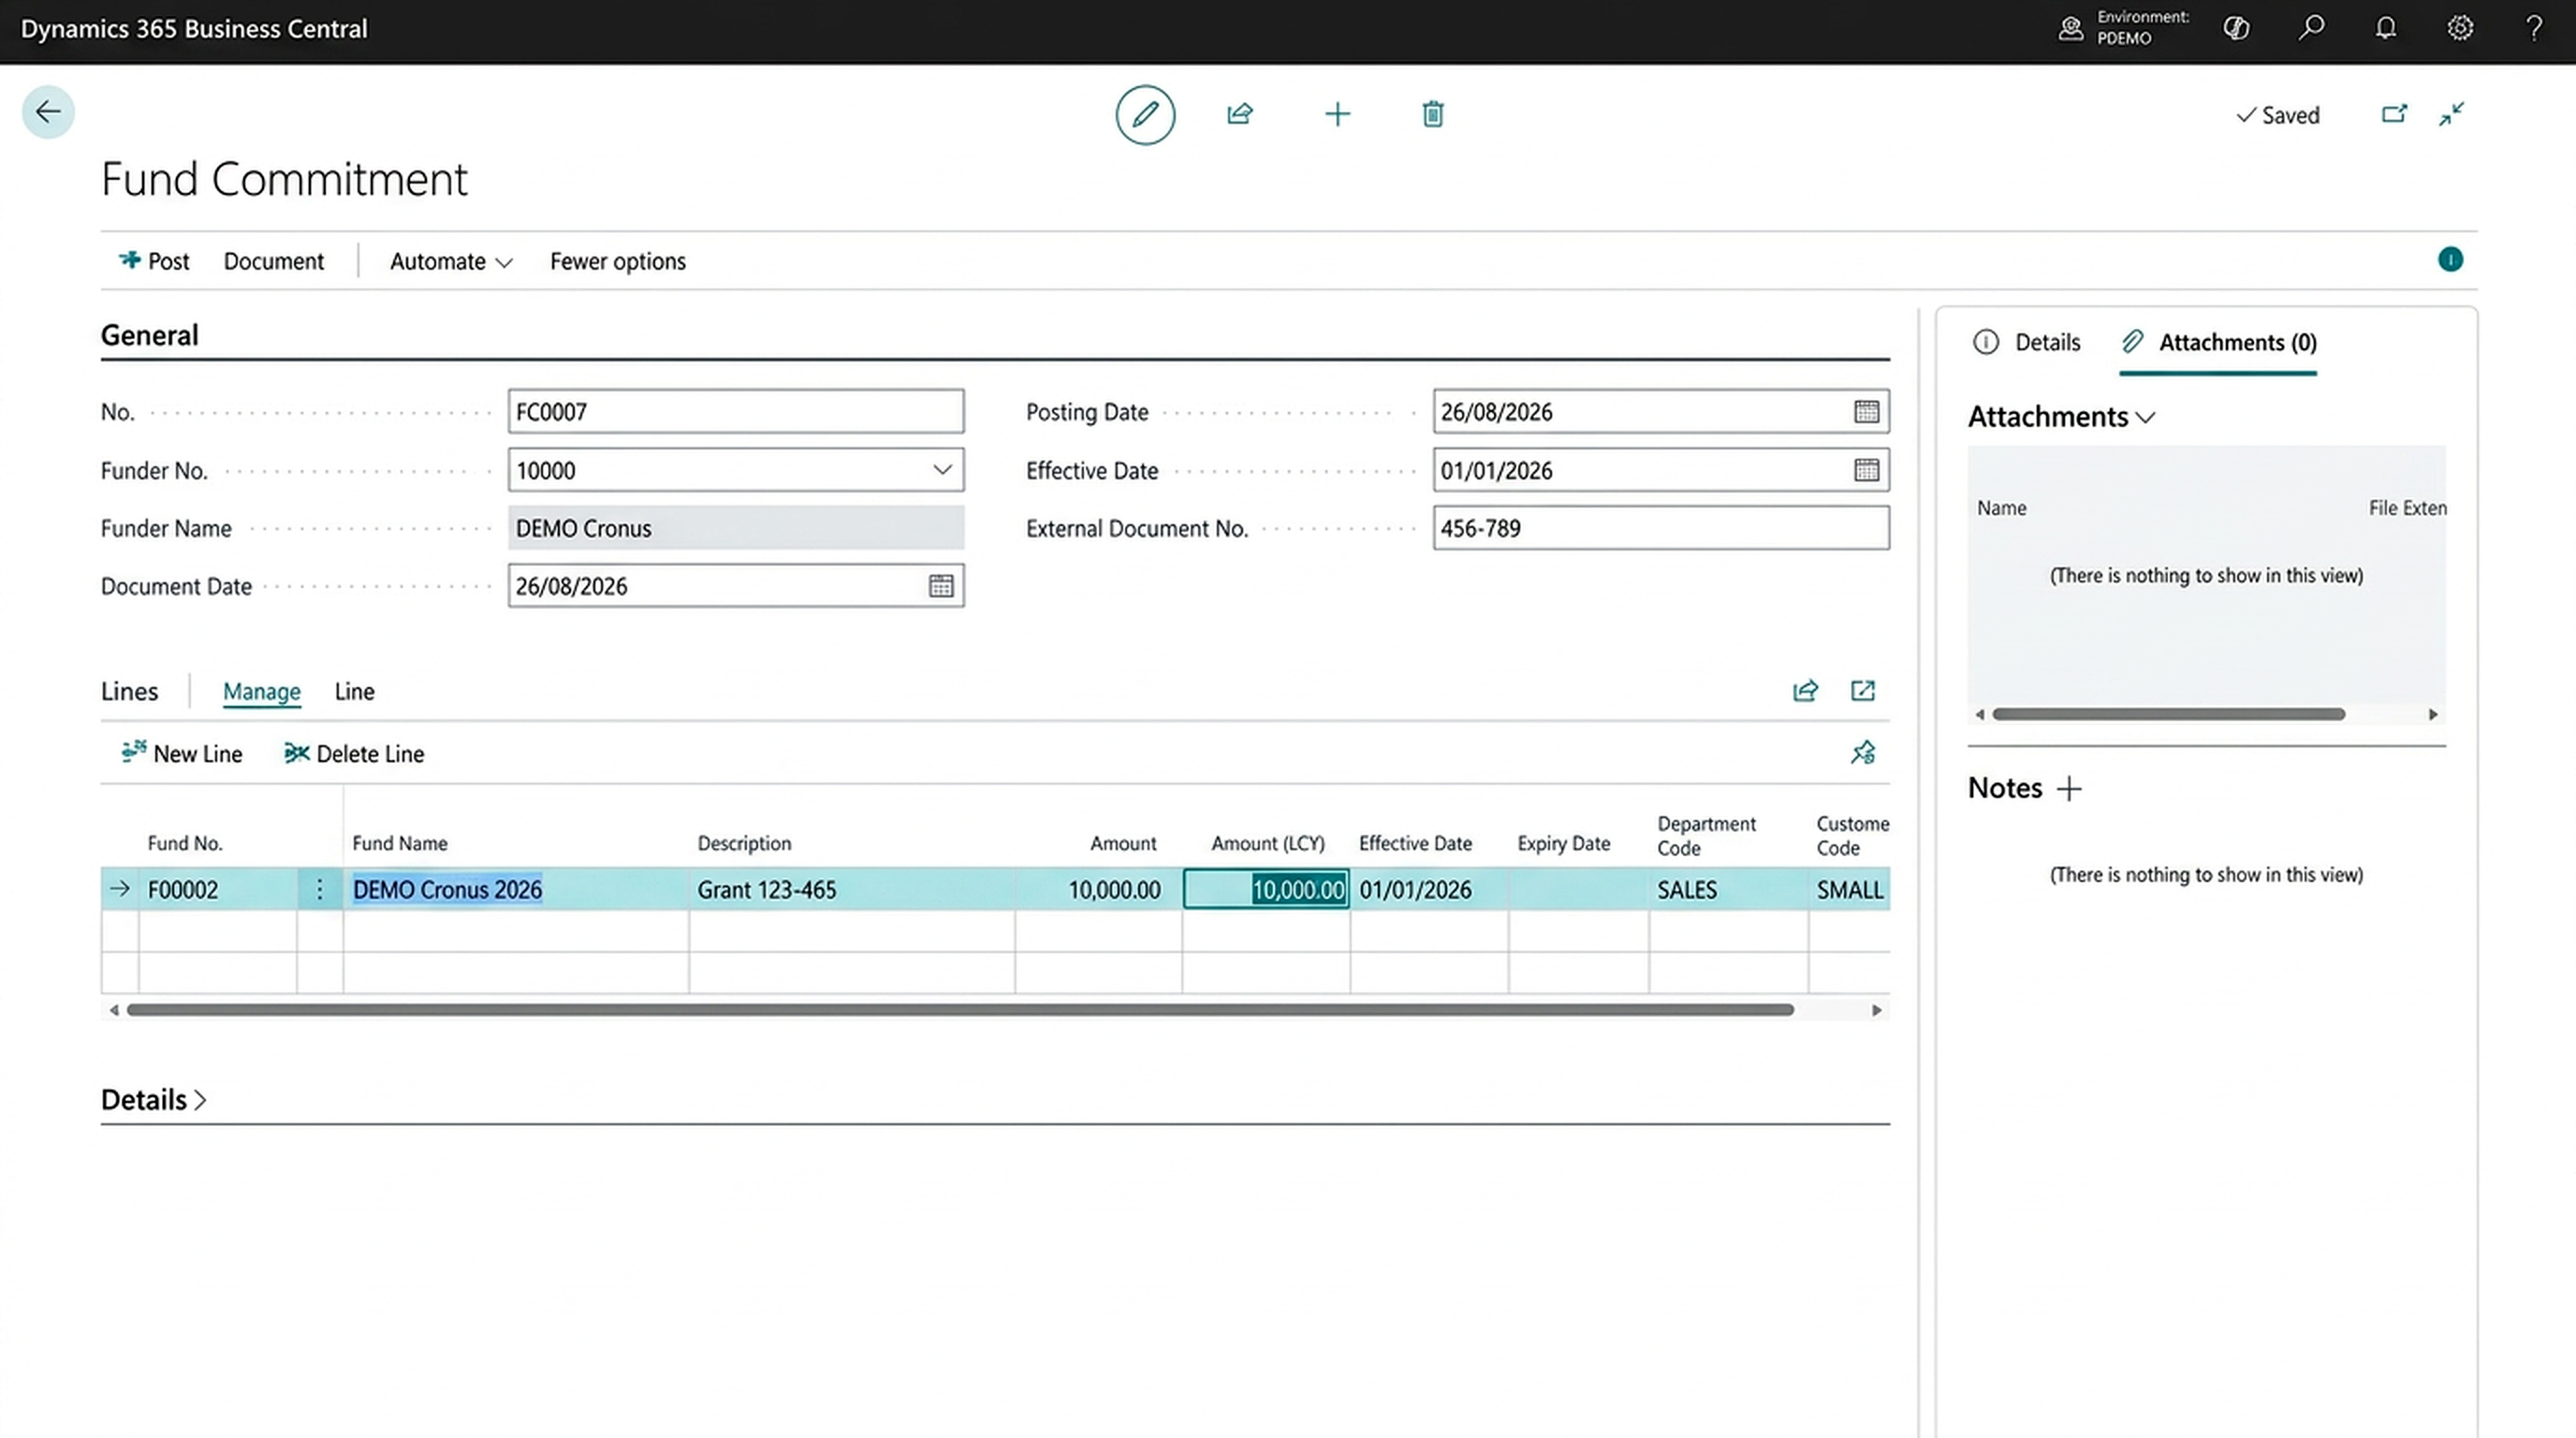Post the fund commitment
This screenshot has width=2576, height=1438.
click(x=154, y=262)
